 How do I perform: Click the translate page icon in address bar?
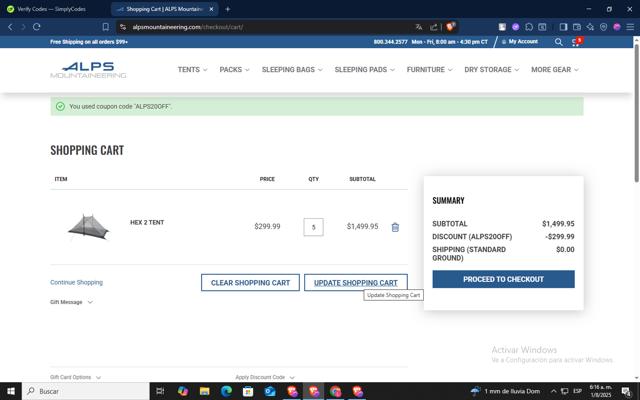(x=419, y=27)
